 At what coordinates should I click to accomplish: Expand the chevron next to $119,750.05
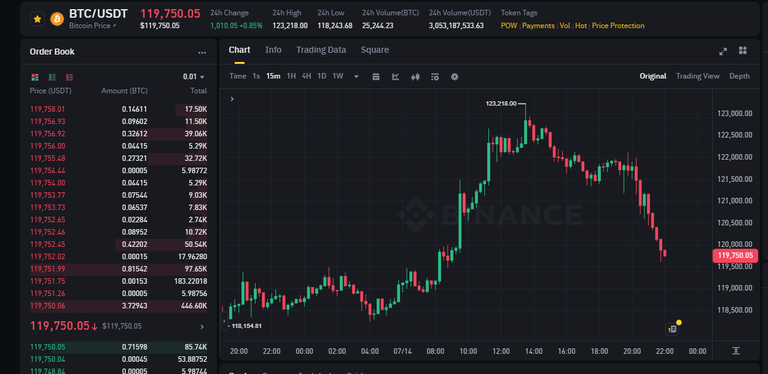(202, 327)
